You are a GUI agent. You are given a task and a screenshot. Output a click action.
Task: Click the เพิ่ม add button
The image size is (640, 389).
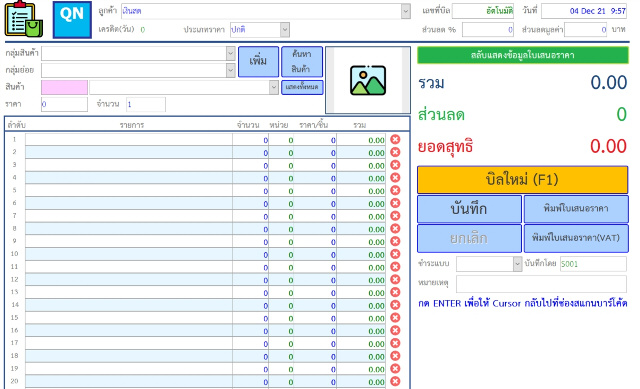coord(258,62)
